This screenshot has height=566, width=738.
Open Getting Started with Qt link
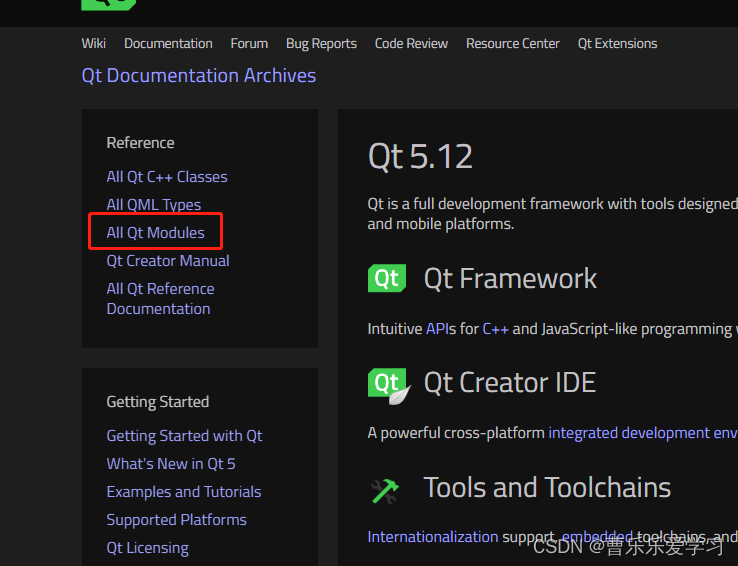(x=184, y=436)
